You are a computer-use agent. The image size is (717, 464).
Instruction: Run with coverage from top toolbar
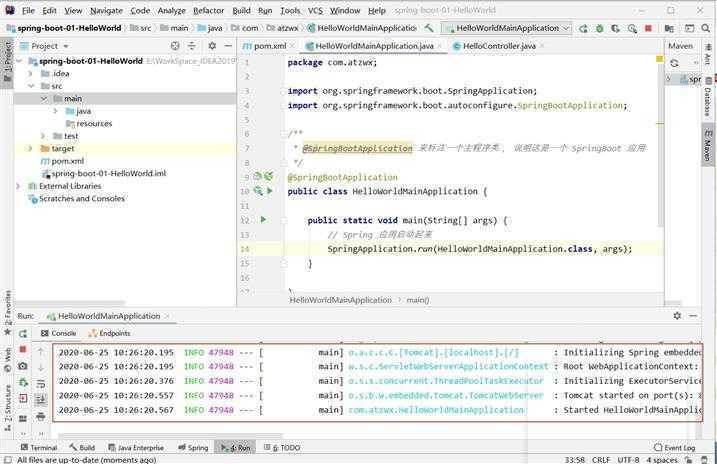[x=615, y=28]
